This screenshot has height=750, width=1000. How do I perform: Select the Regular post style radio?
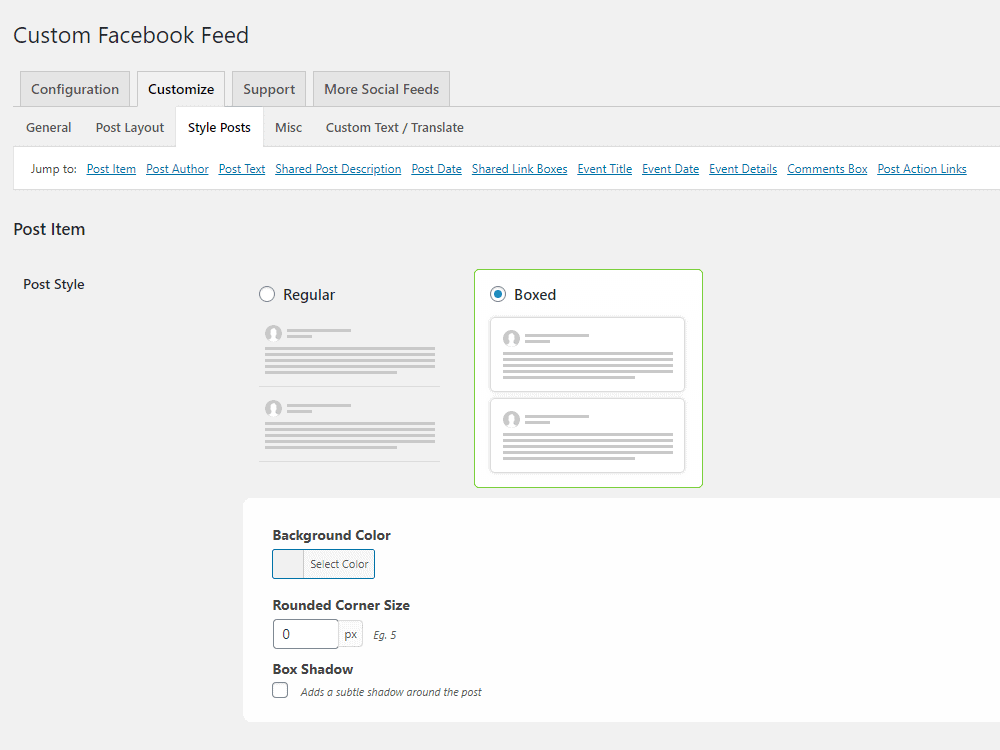[267, 294]
